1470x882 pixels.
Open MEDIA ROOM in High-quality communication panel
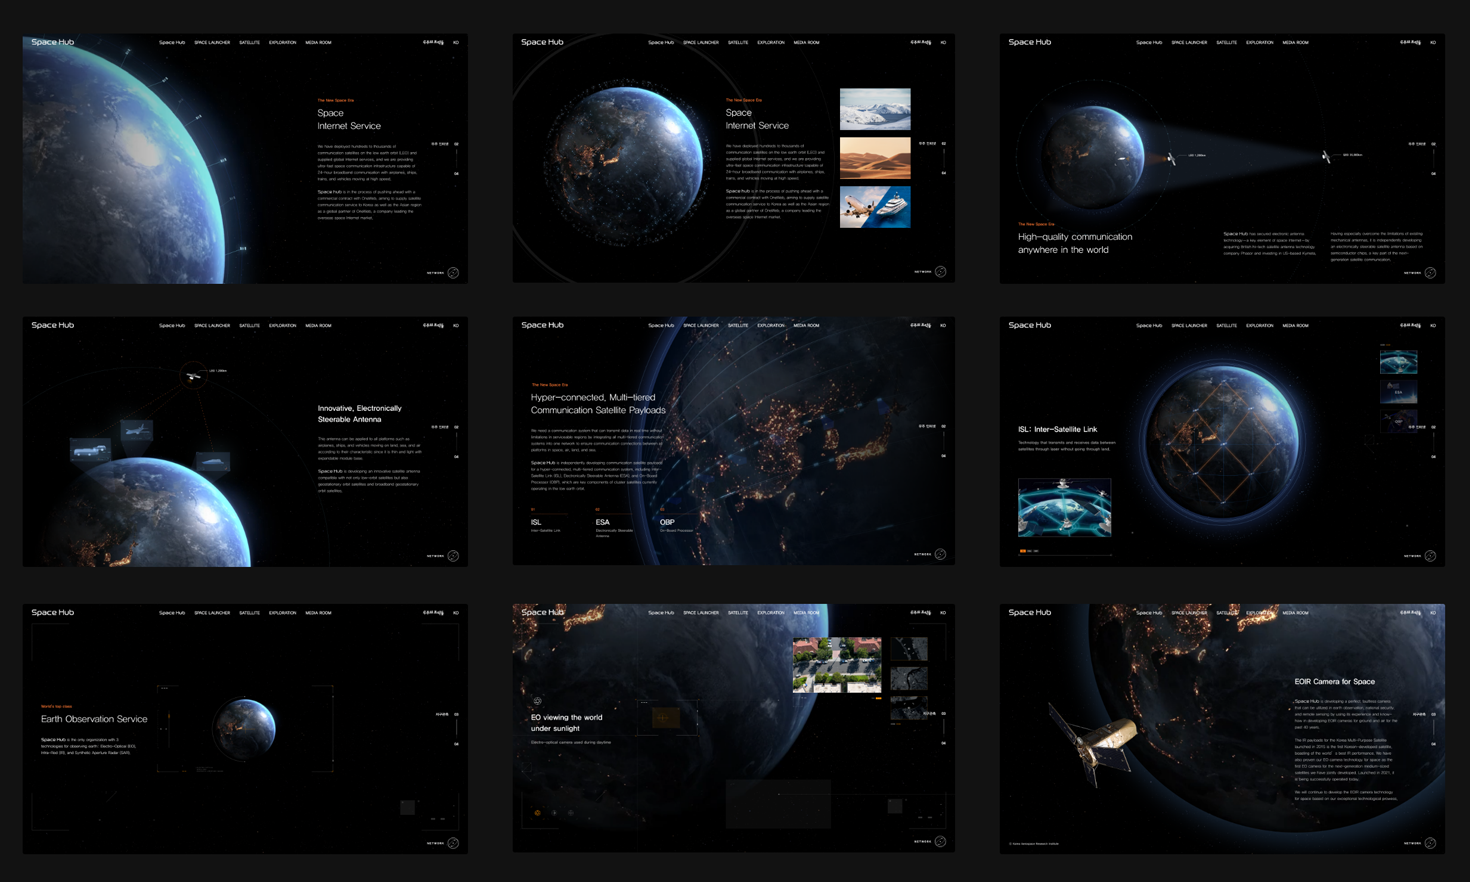tap(1295, 43)
